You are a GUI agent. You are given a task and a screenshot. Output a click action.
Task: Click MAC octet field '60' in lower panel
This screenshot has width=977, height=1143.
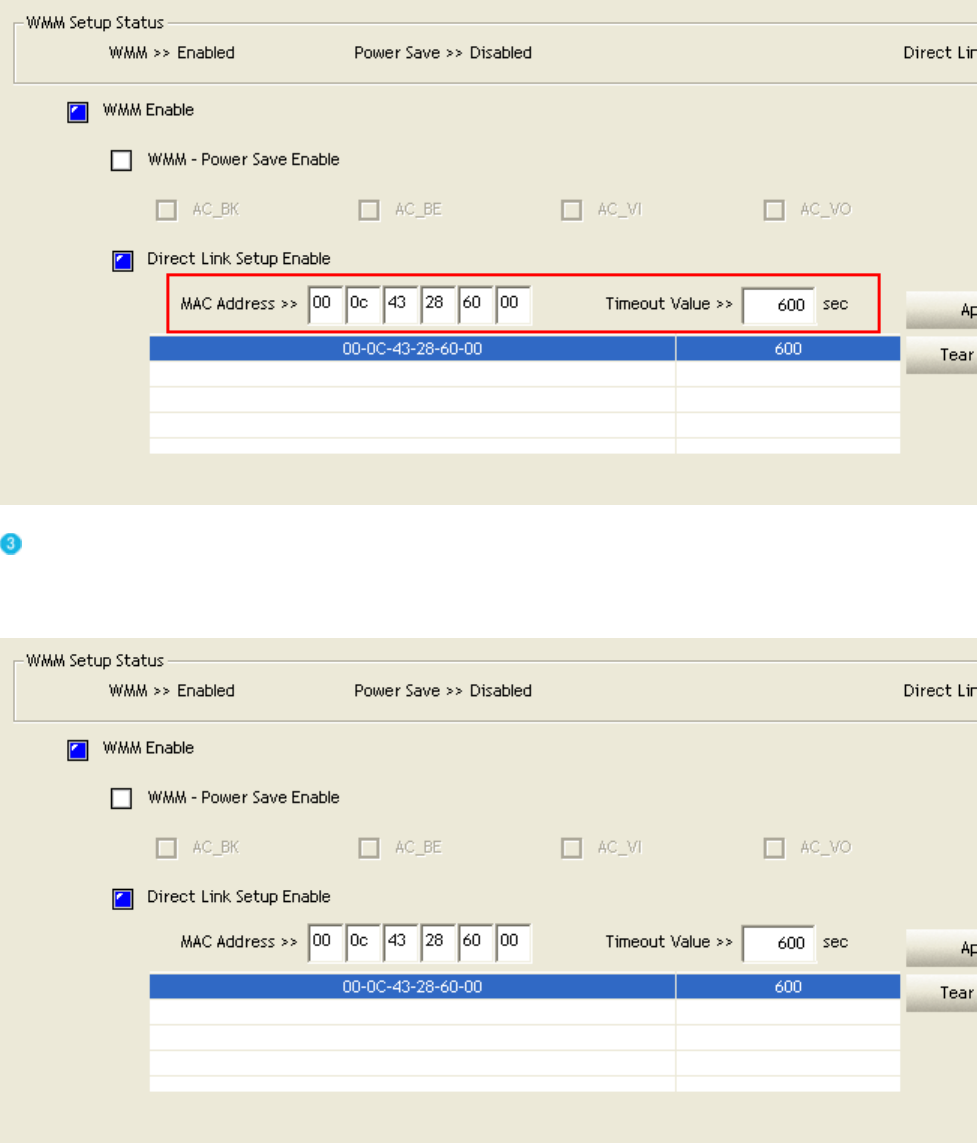click(475, 943)
